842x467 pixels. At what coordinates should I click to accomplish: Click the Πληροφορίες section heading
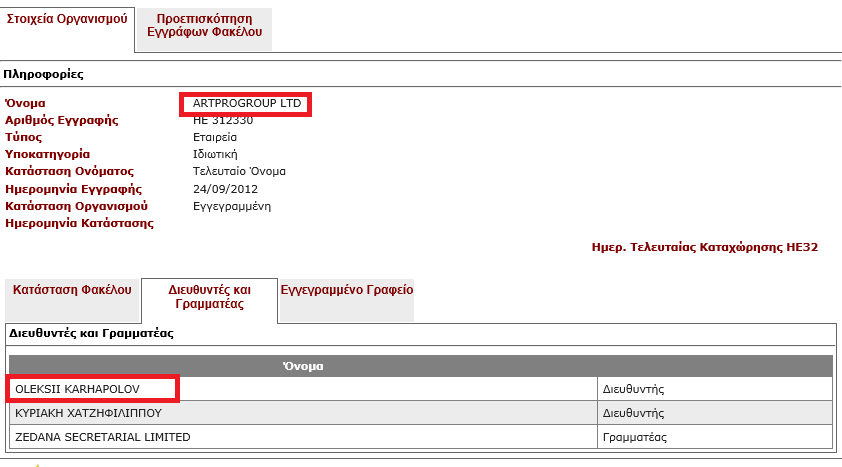pyautogui.click(x=43, y=74)
